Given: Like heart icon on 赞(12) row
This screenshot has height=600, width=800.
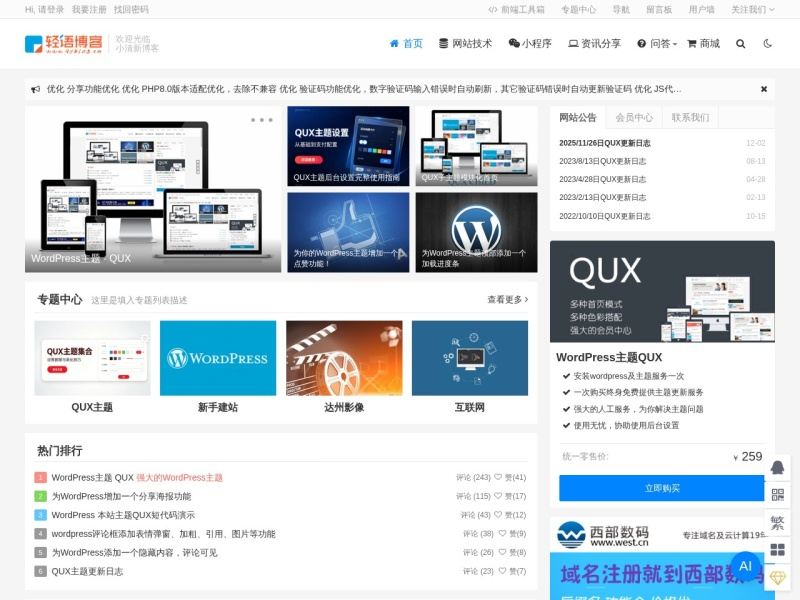Looking at the screenshot, I should (x=498, y=515).
